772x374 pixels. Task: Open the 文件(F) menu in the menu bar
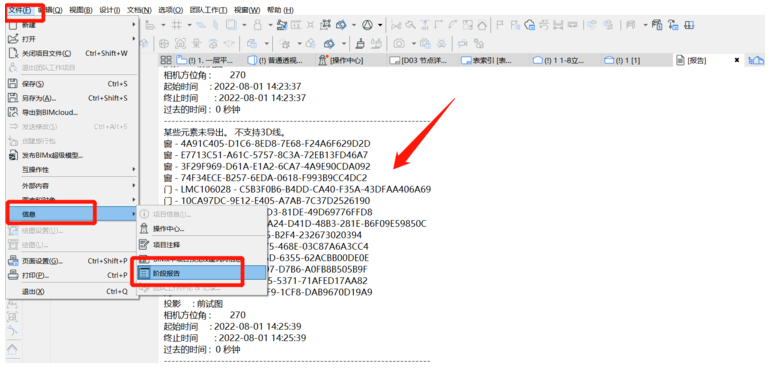click(x=20, y=10)
